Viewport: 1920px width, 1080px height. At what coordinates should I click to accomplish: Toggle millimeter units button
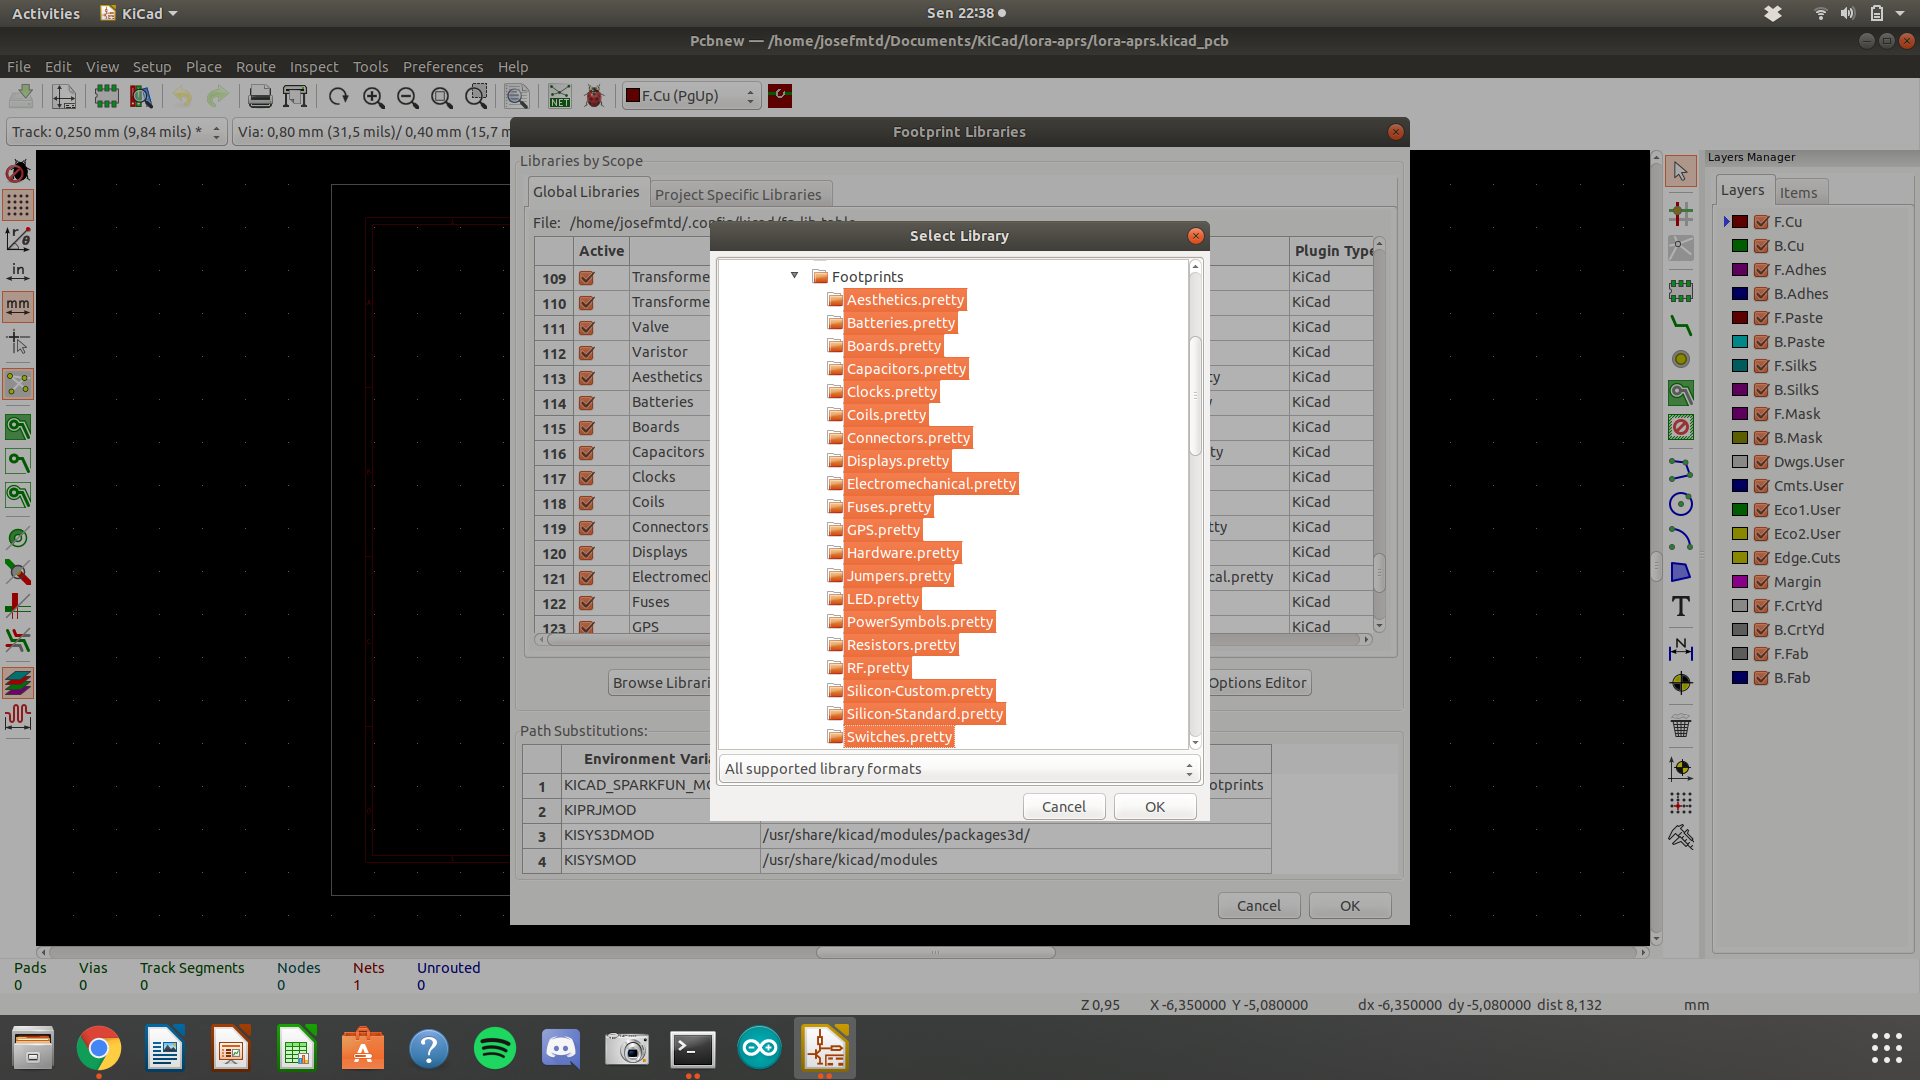click(x=18, y=307)
